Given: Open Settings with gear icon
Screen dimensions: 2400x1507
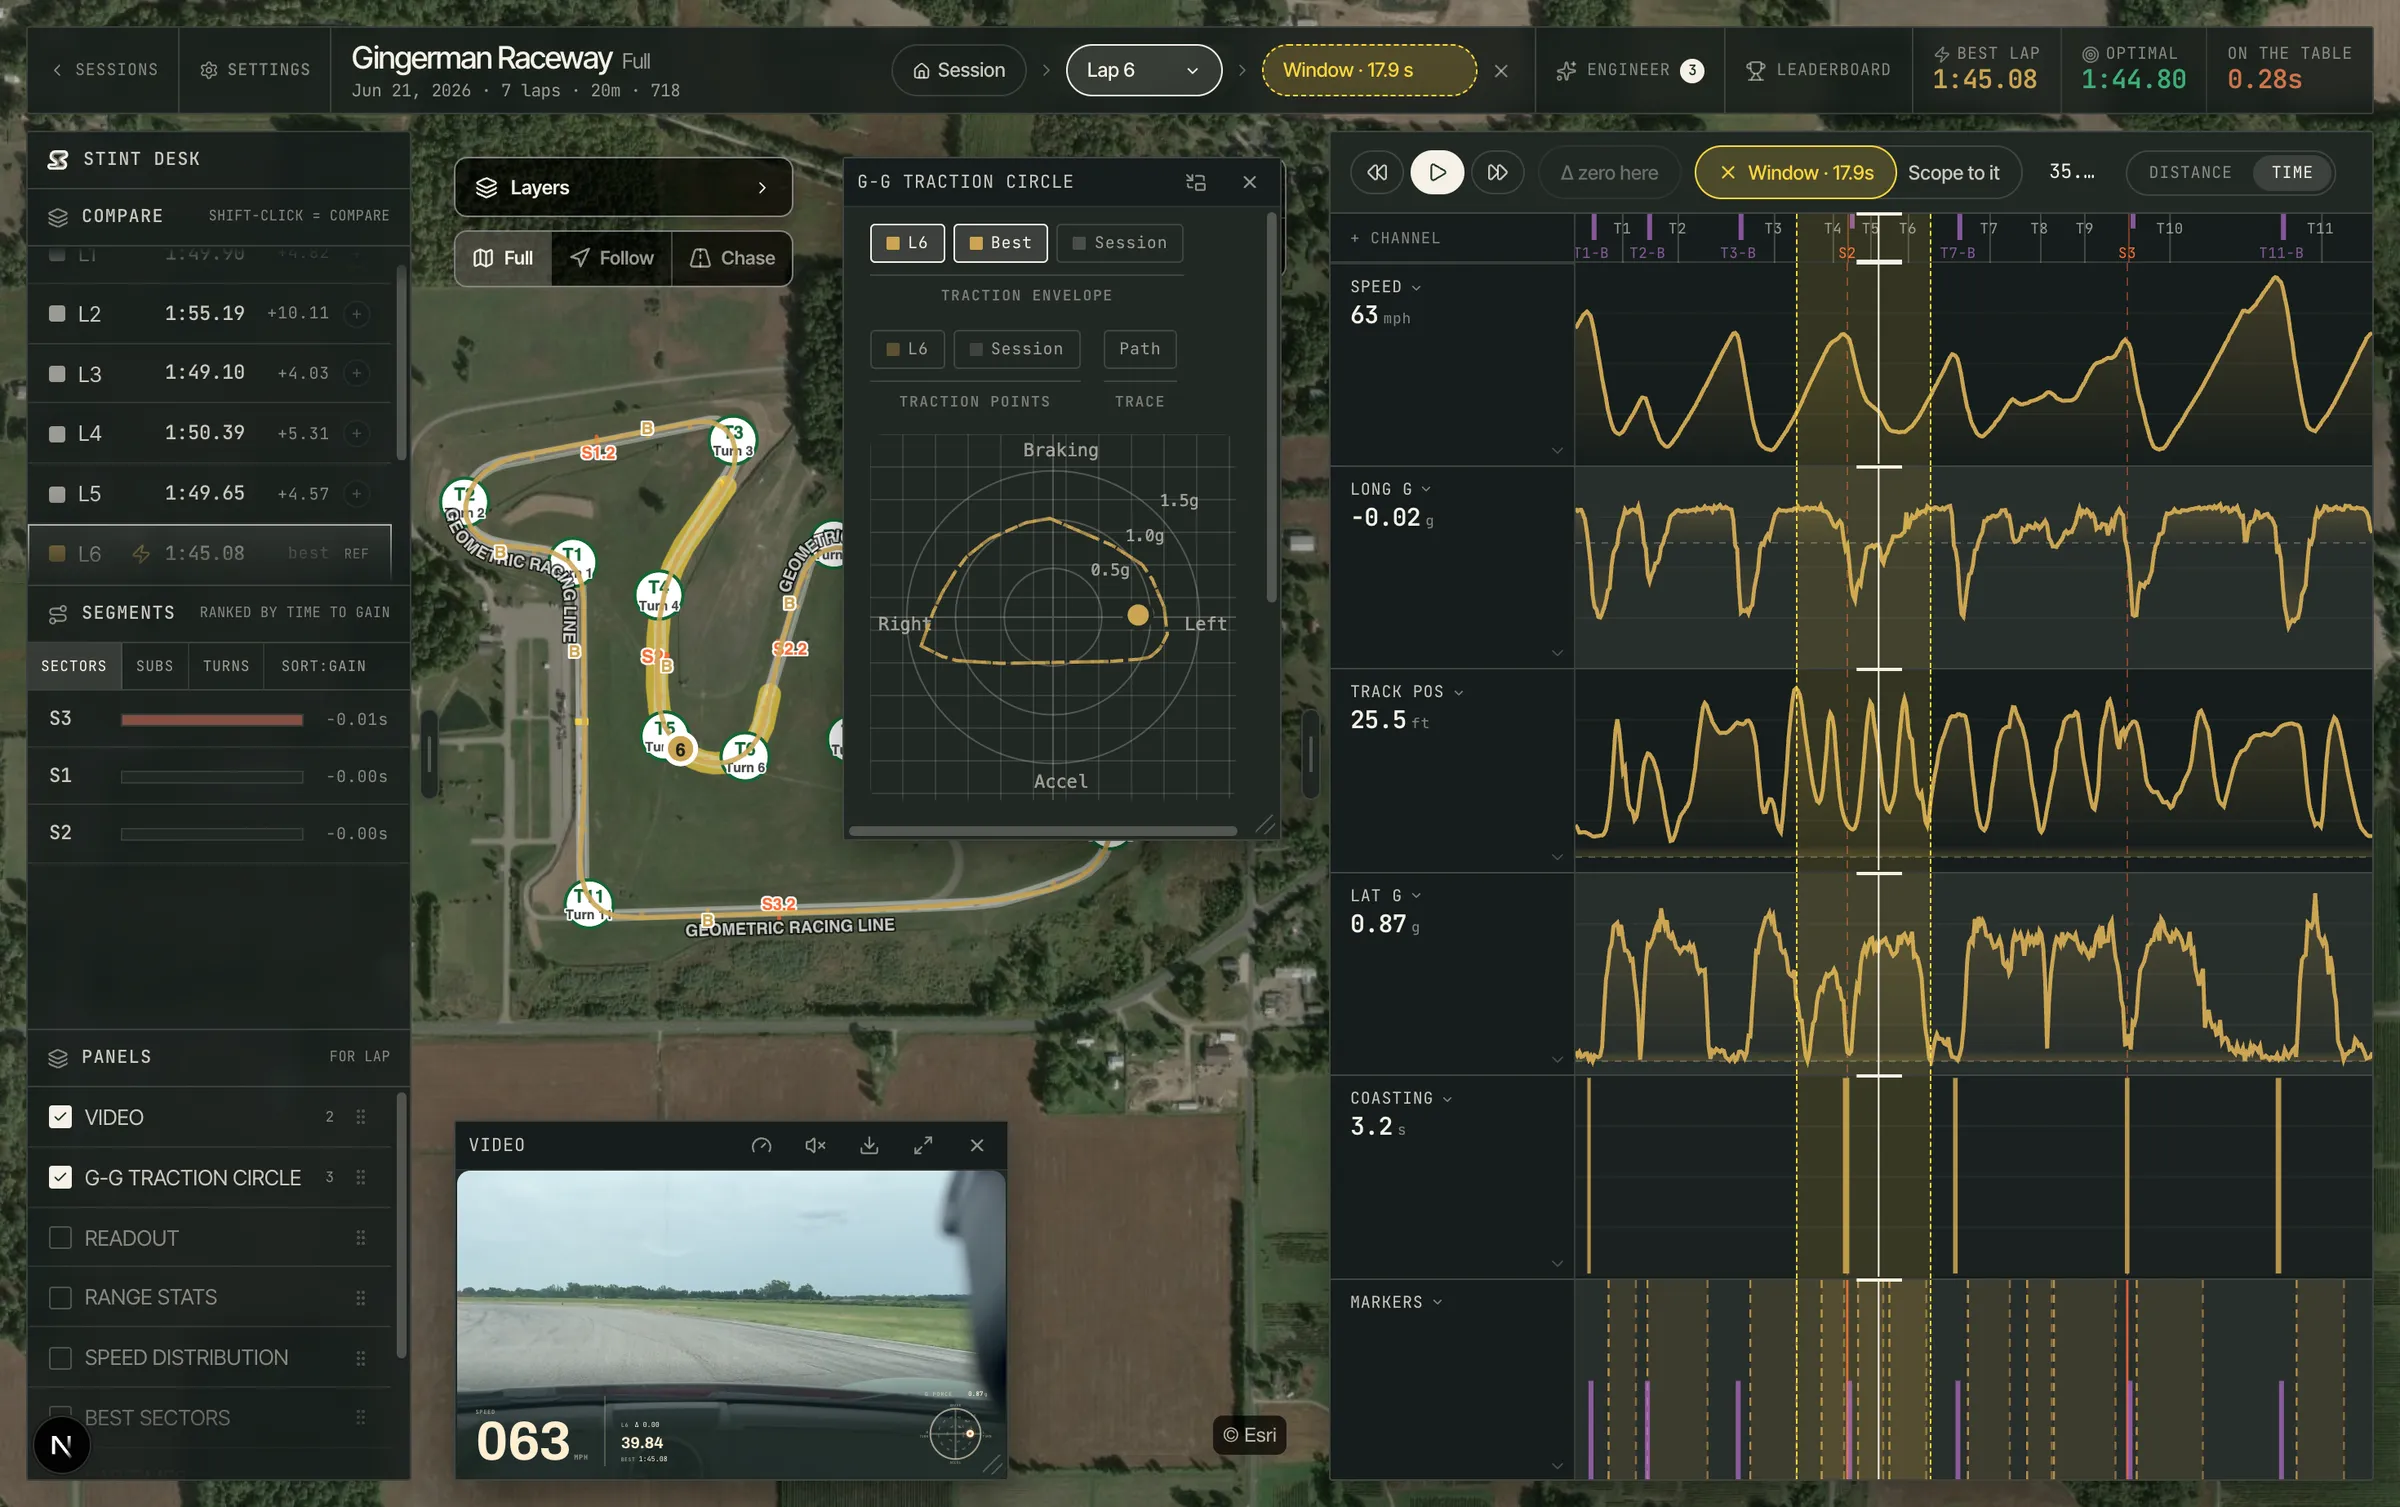Looking at the screenshot, I should coord(255,70).
